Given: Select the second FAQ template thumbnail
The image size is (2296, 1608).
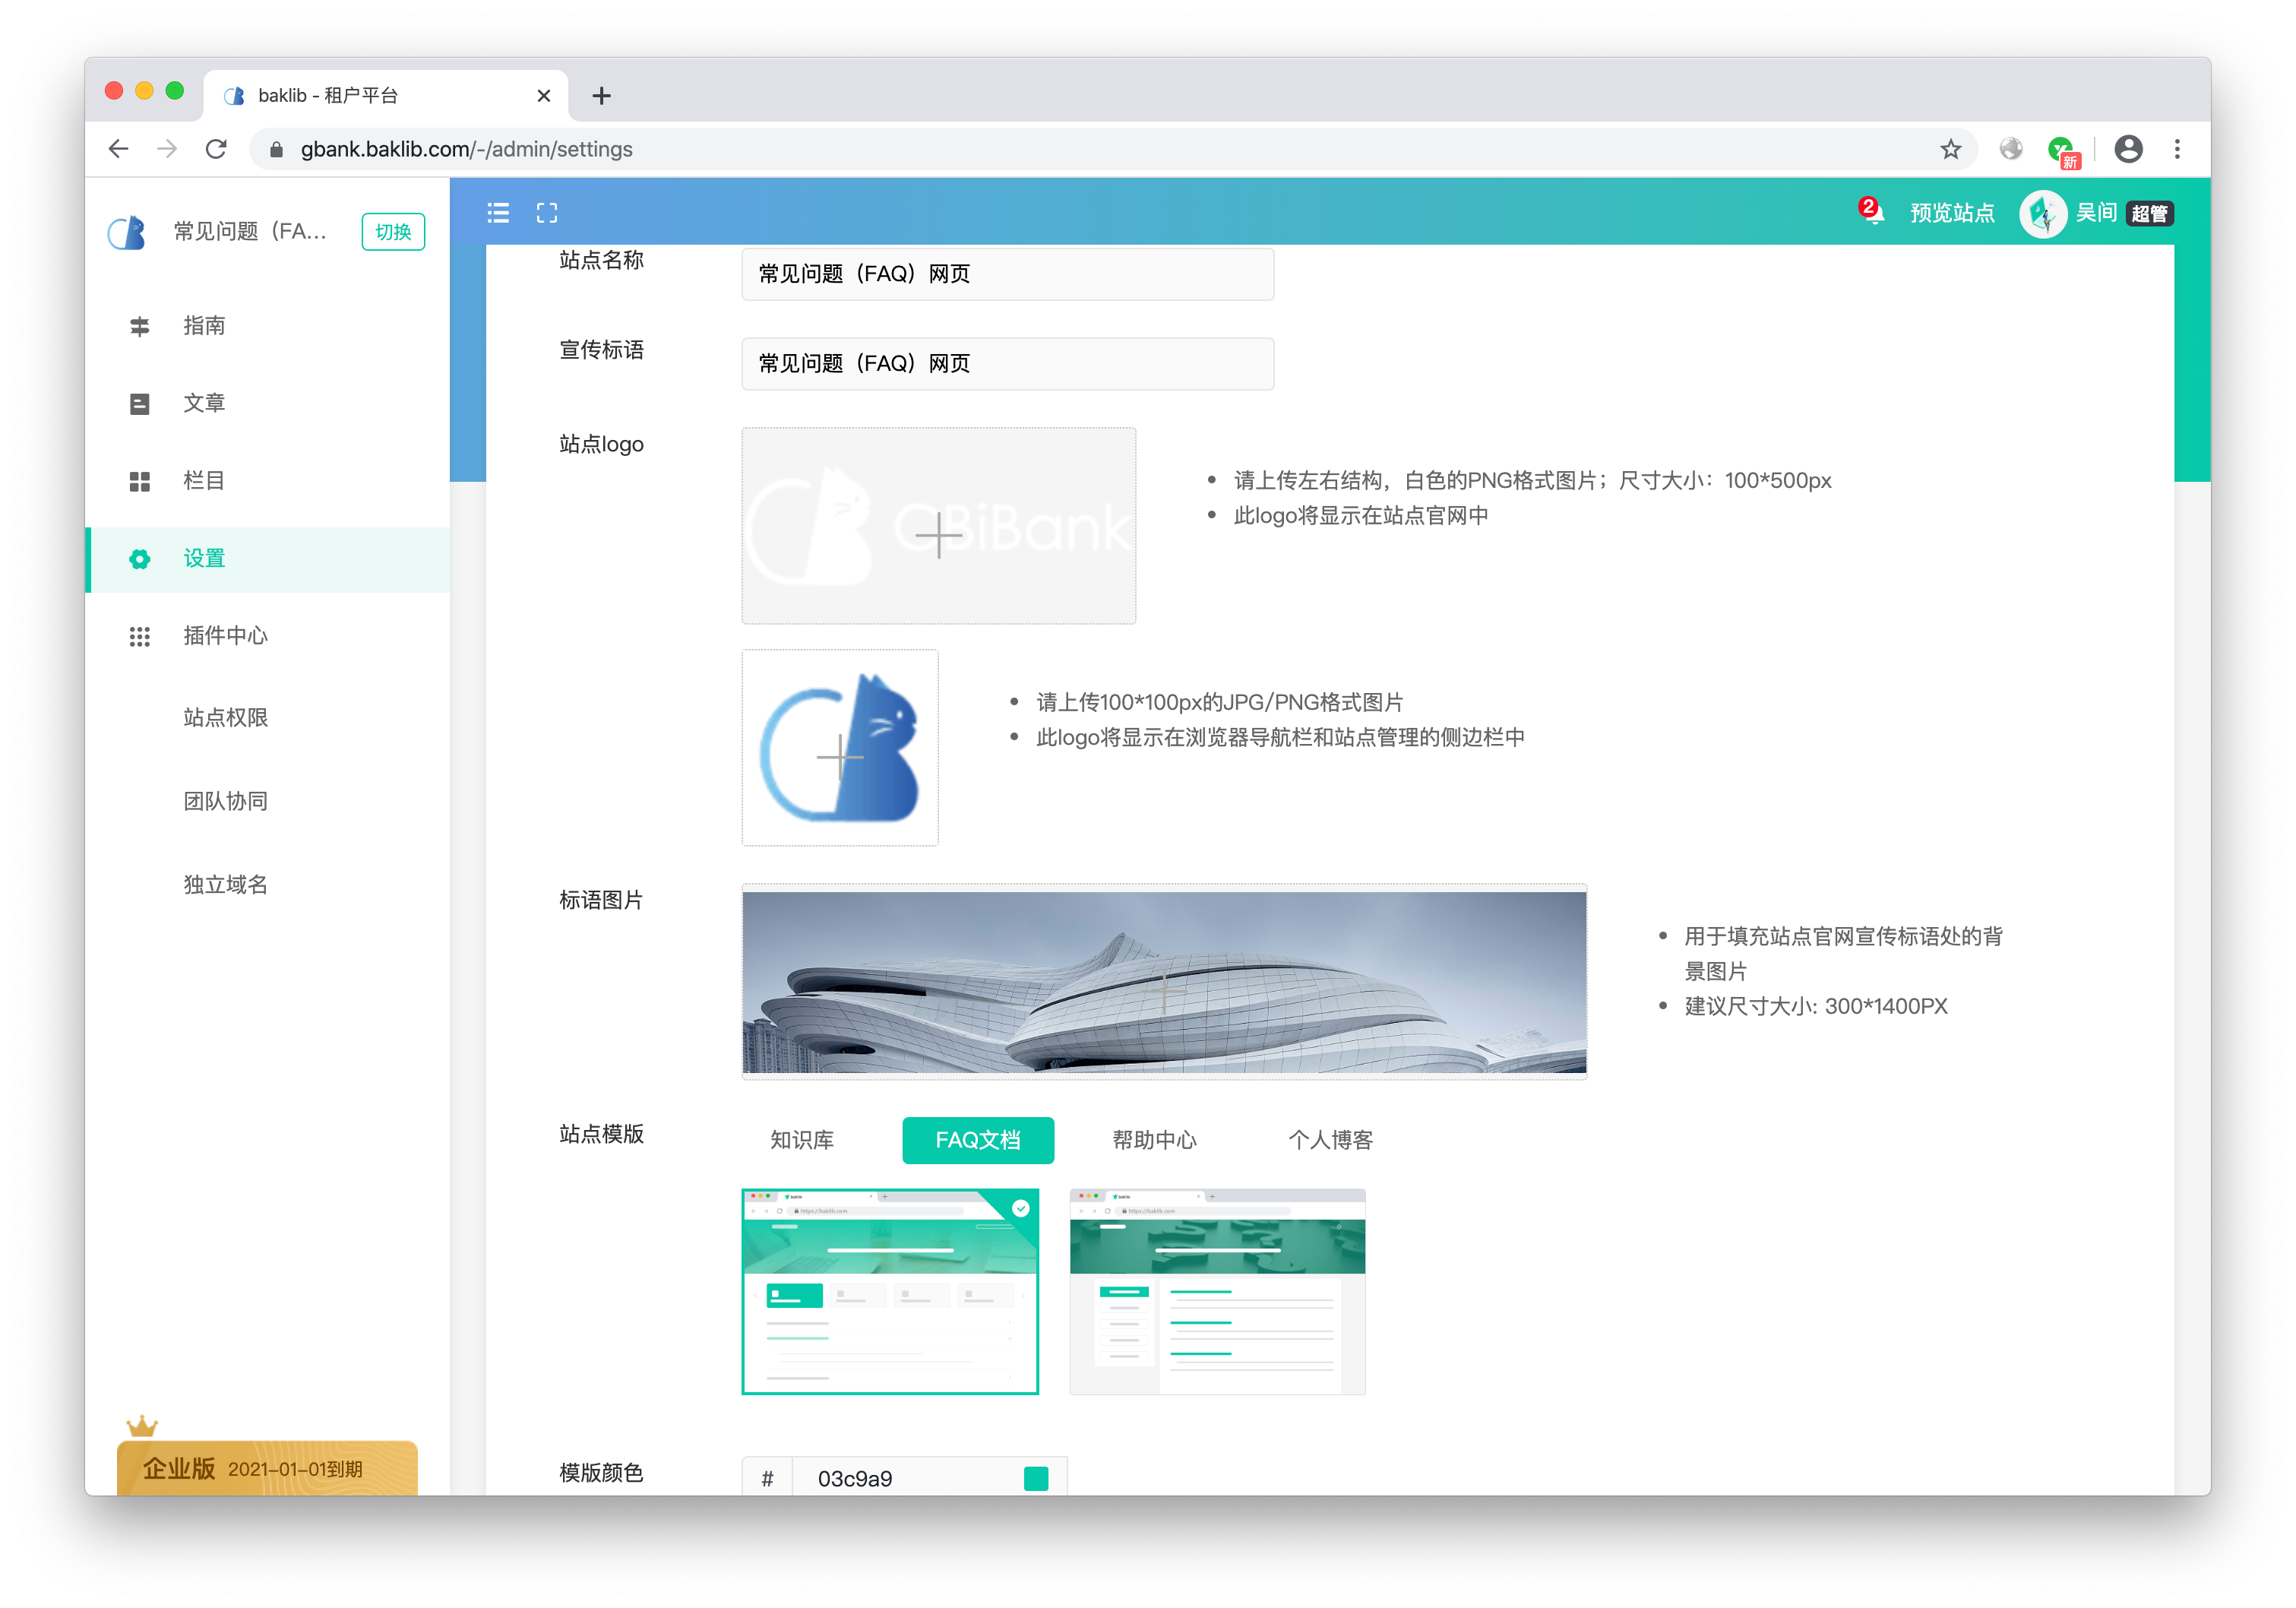Looking at the screenshot, I should tap(1217, 1291).
